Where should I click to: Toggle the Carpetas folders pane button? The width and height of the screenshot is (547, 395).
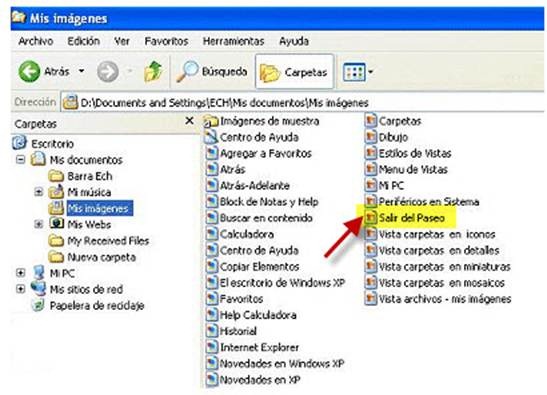point(294,72)
